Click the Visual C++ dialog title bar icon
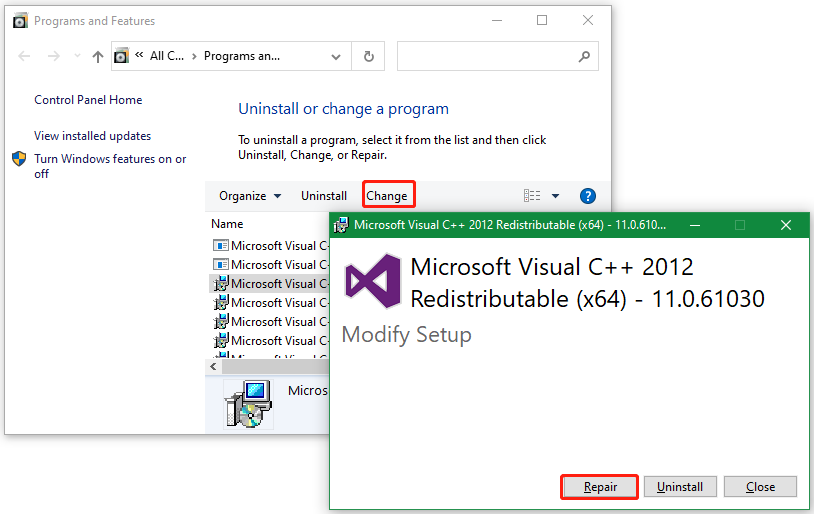814x514 pixels. (x=341, y=225)
